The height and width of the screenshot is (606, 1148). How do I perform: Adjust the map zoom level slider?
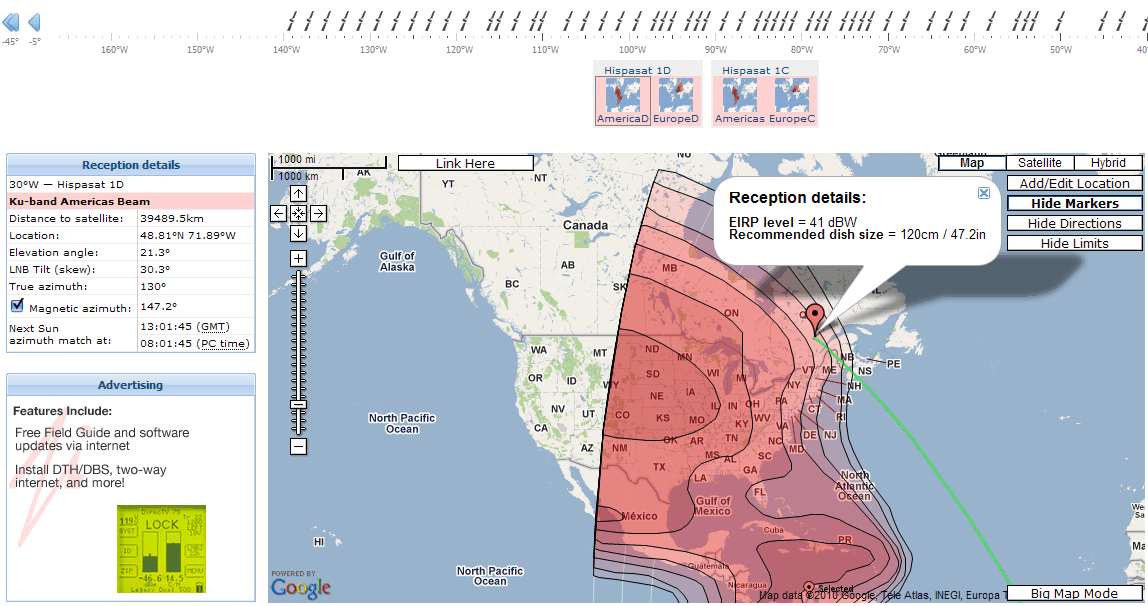click(298, 404)
